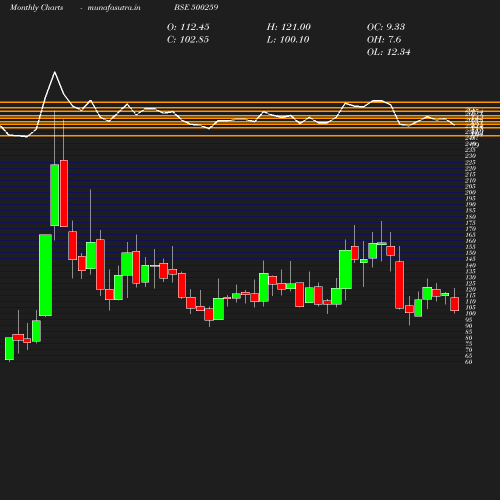Click the munafasutra.in site label

click(114, 7)
